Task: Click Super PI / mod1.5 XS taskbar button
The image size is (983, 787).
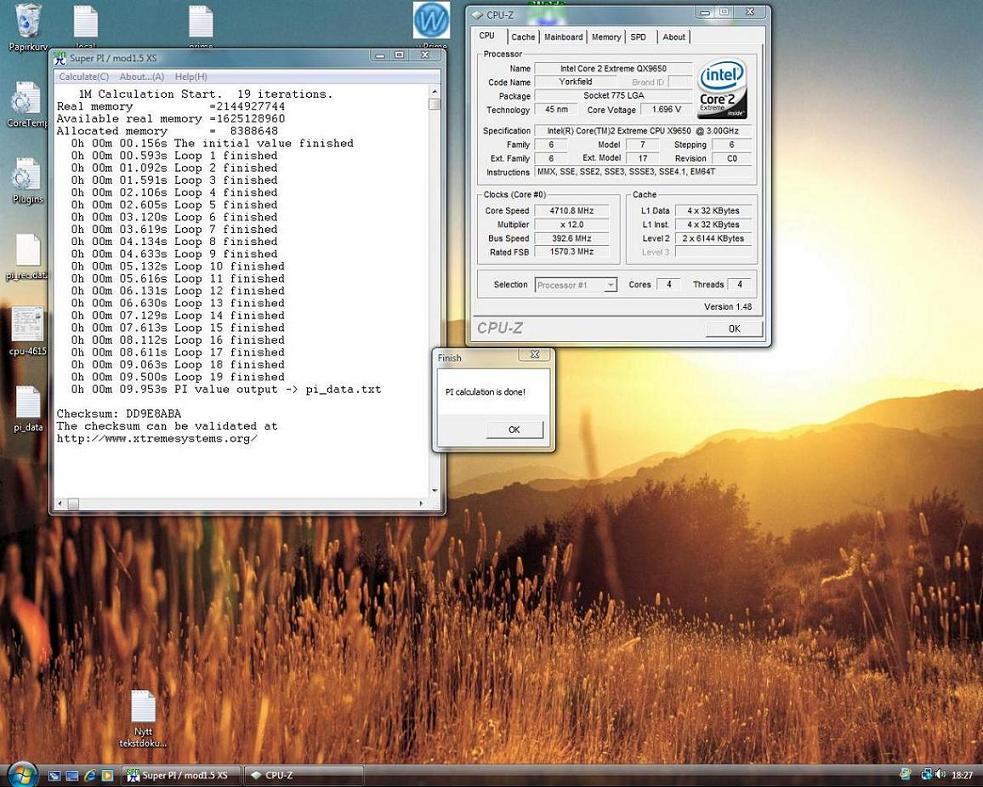Action: [181, 776]
